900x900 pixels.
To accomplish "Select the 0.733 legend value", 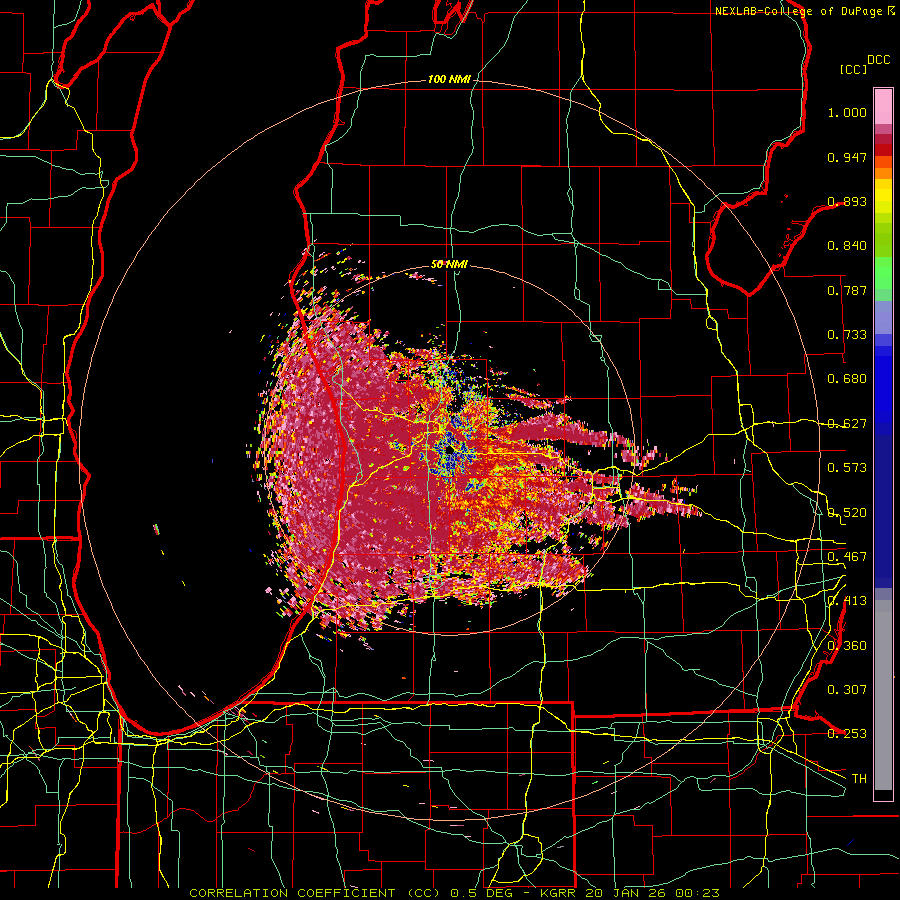I will pyautogui.click(x=847, y=335).
